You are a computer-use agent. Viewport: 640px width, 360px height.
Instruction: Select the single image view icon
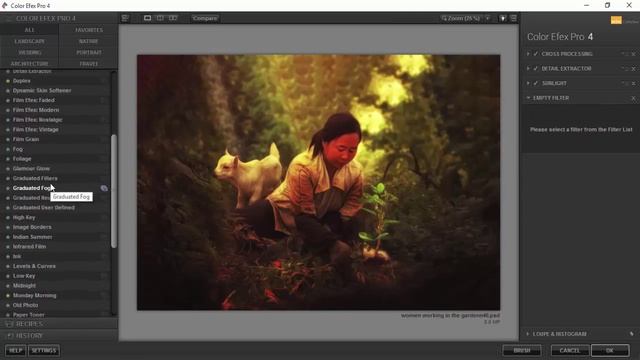click(x=147, y=18)
